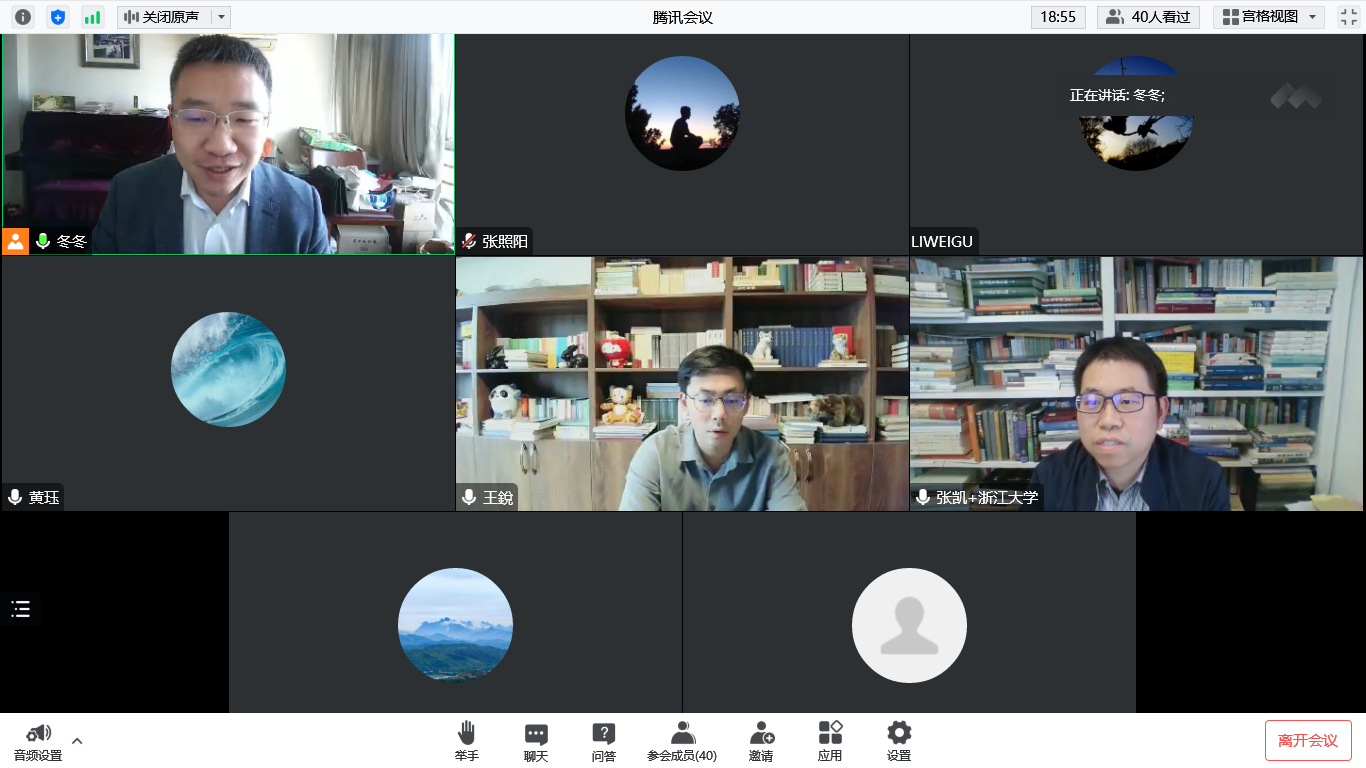Image resolution: width=1366 pixels, height=768 pixels.
Task: Expand audio options chevron beside 音频设置
Action: (x=77, y=741)
